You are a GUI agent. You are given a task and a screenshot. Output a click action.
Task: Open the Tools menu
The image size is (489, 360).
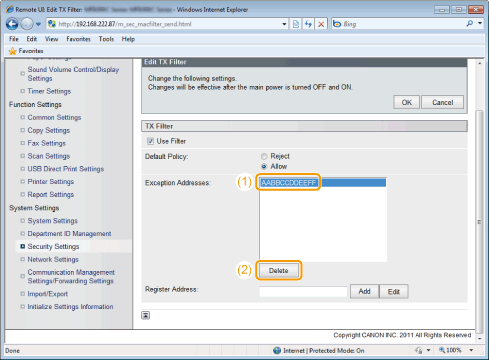(x=106, y=39)
